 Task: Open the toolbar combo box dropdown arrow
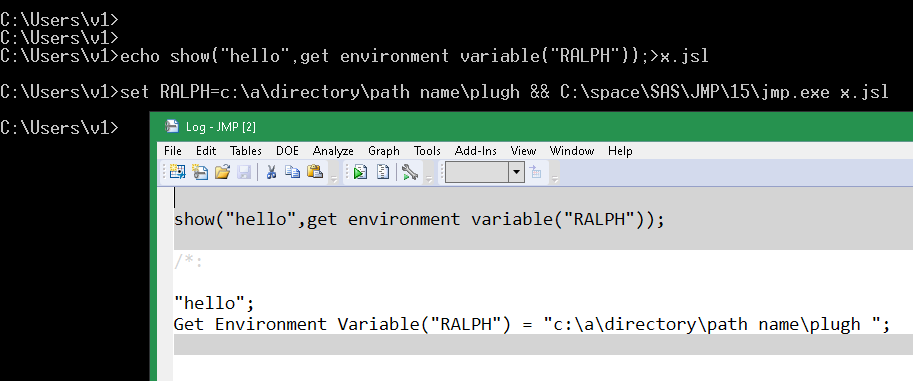tap(516, 172)
